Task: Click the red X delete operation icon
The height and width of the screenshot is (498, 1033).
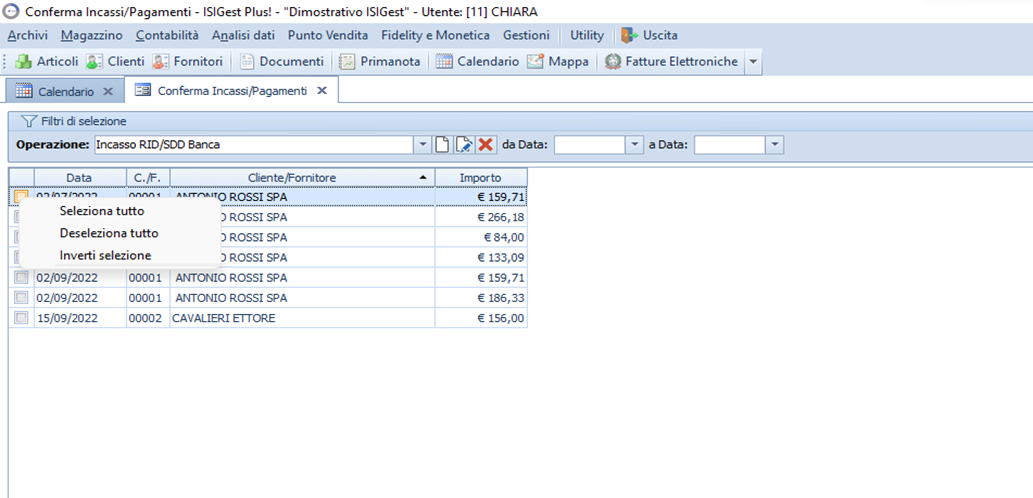Action: click(x=486, y=145)
